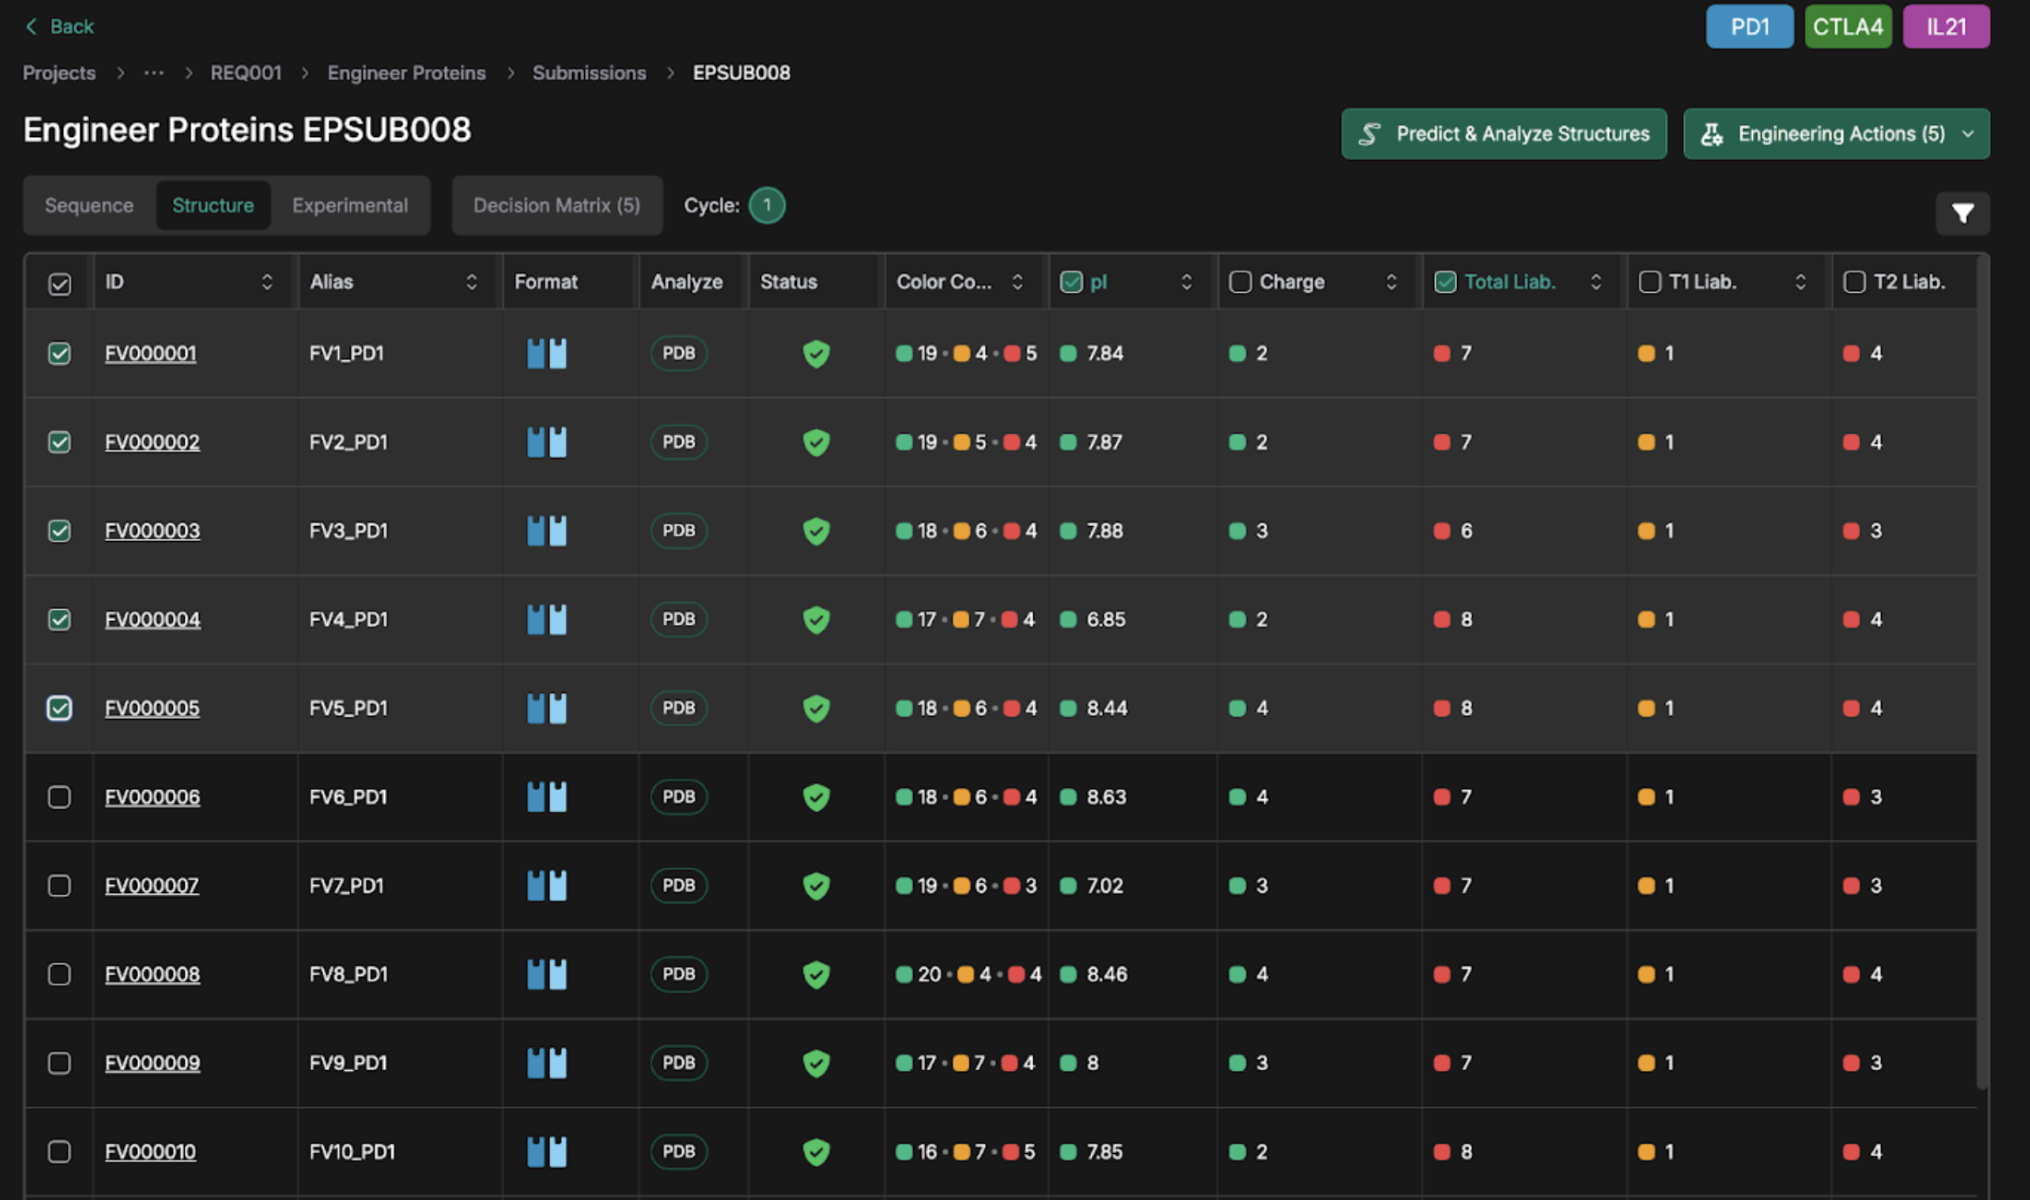Viewport: 2030px width, 1200px height.
Task: Switch to the Sequence tab
Action: tap(89, 205)
